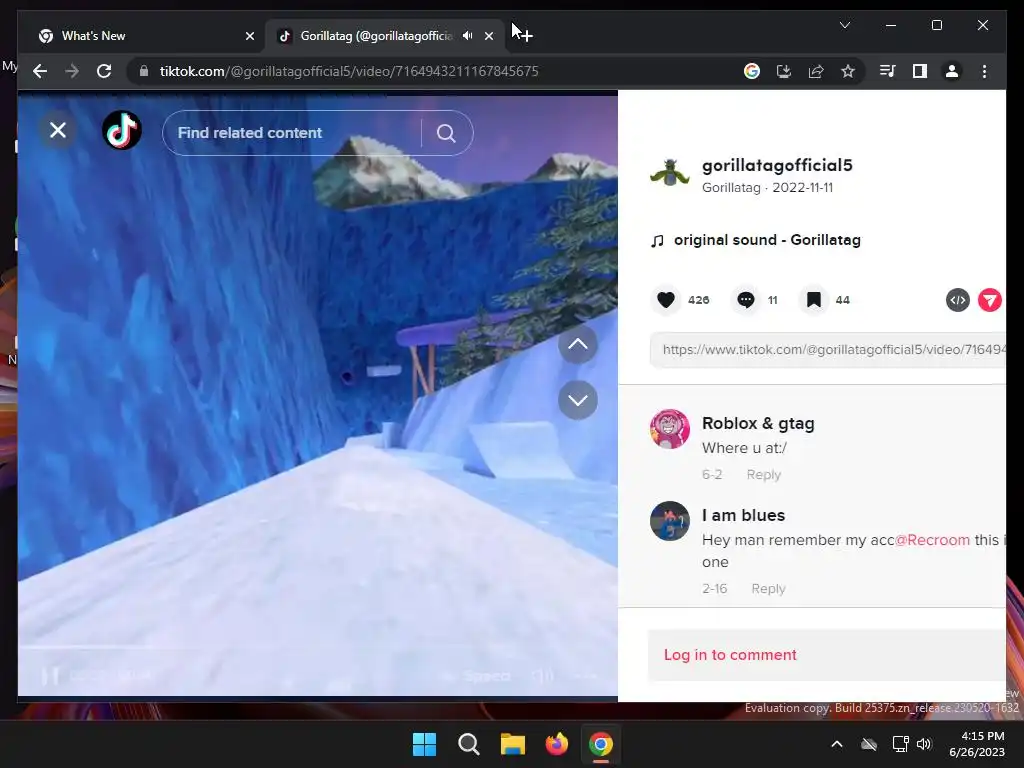Open File Explorer from taskbar

pyautogui.click(x=513, y=744)
